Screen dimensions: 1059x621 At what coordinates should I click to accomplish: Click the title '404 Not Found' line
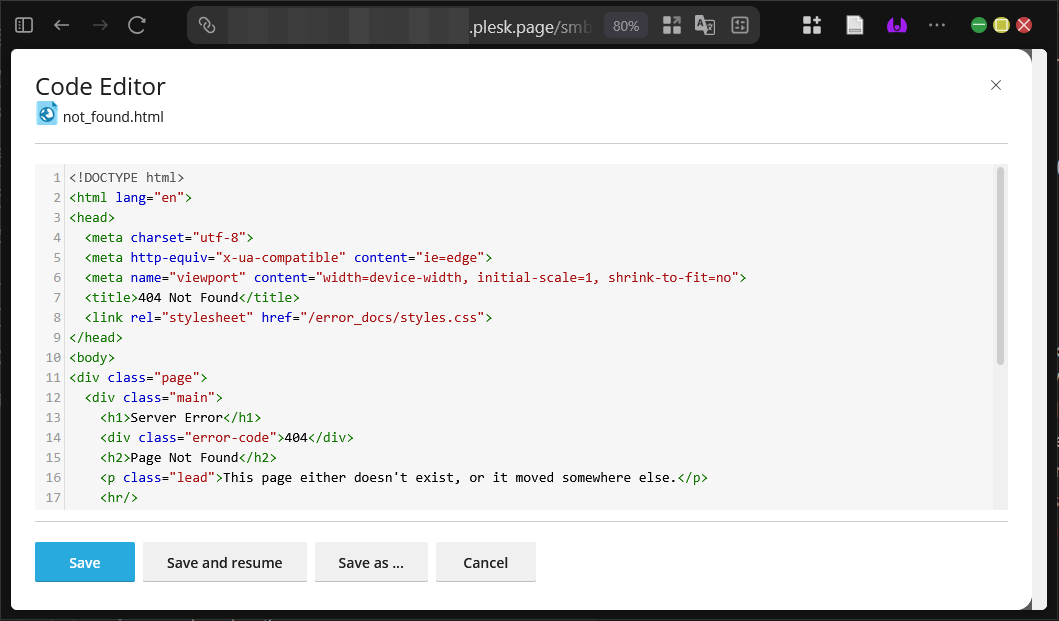(x=192, y=298)
